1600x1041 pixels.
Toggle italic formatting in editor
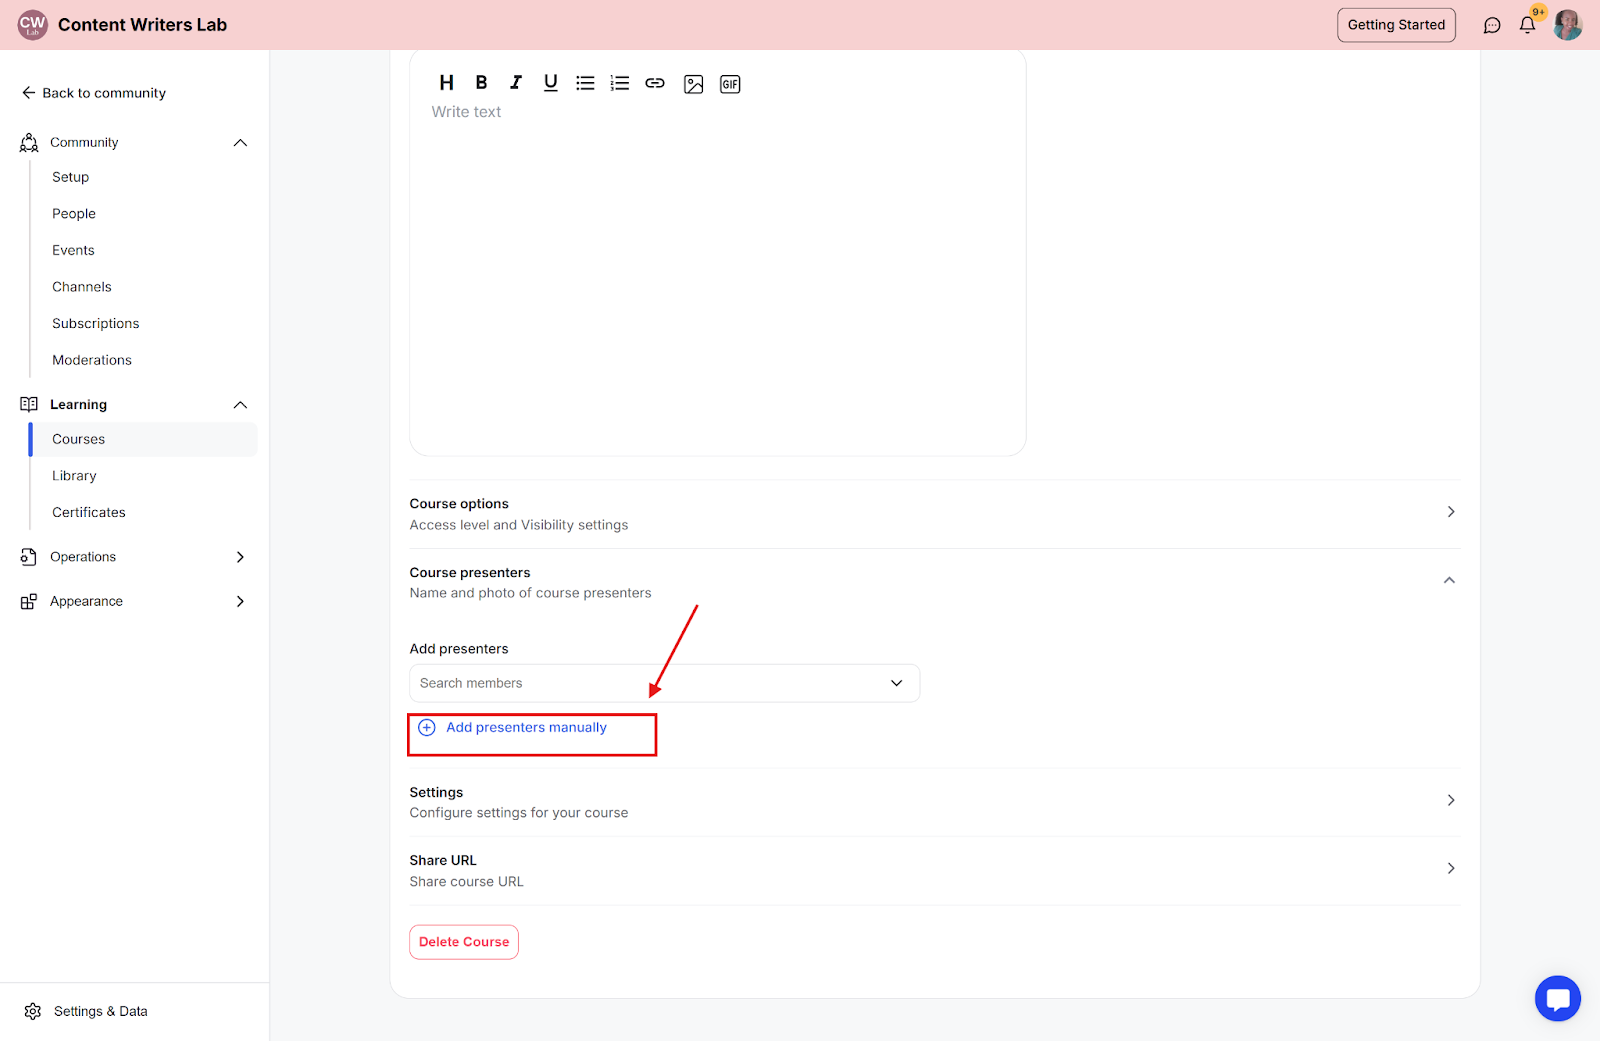516,83
